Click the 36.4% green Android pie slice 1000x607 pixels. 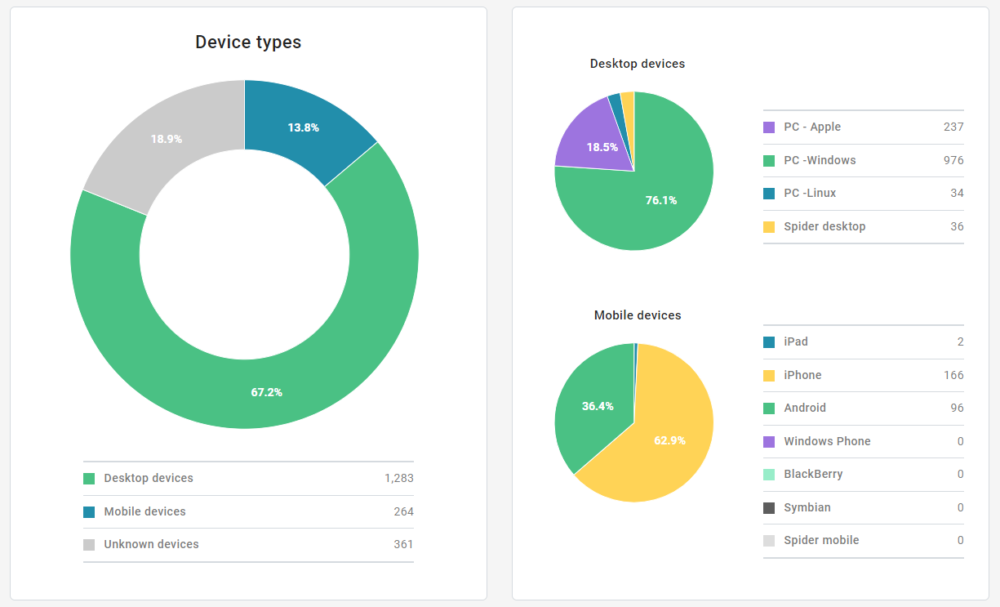596,405
